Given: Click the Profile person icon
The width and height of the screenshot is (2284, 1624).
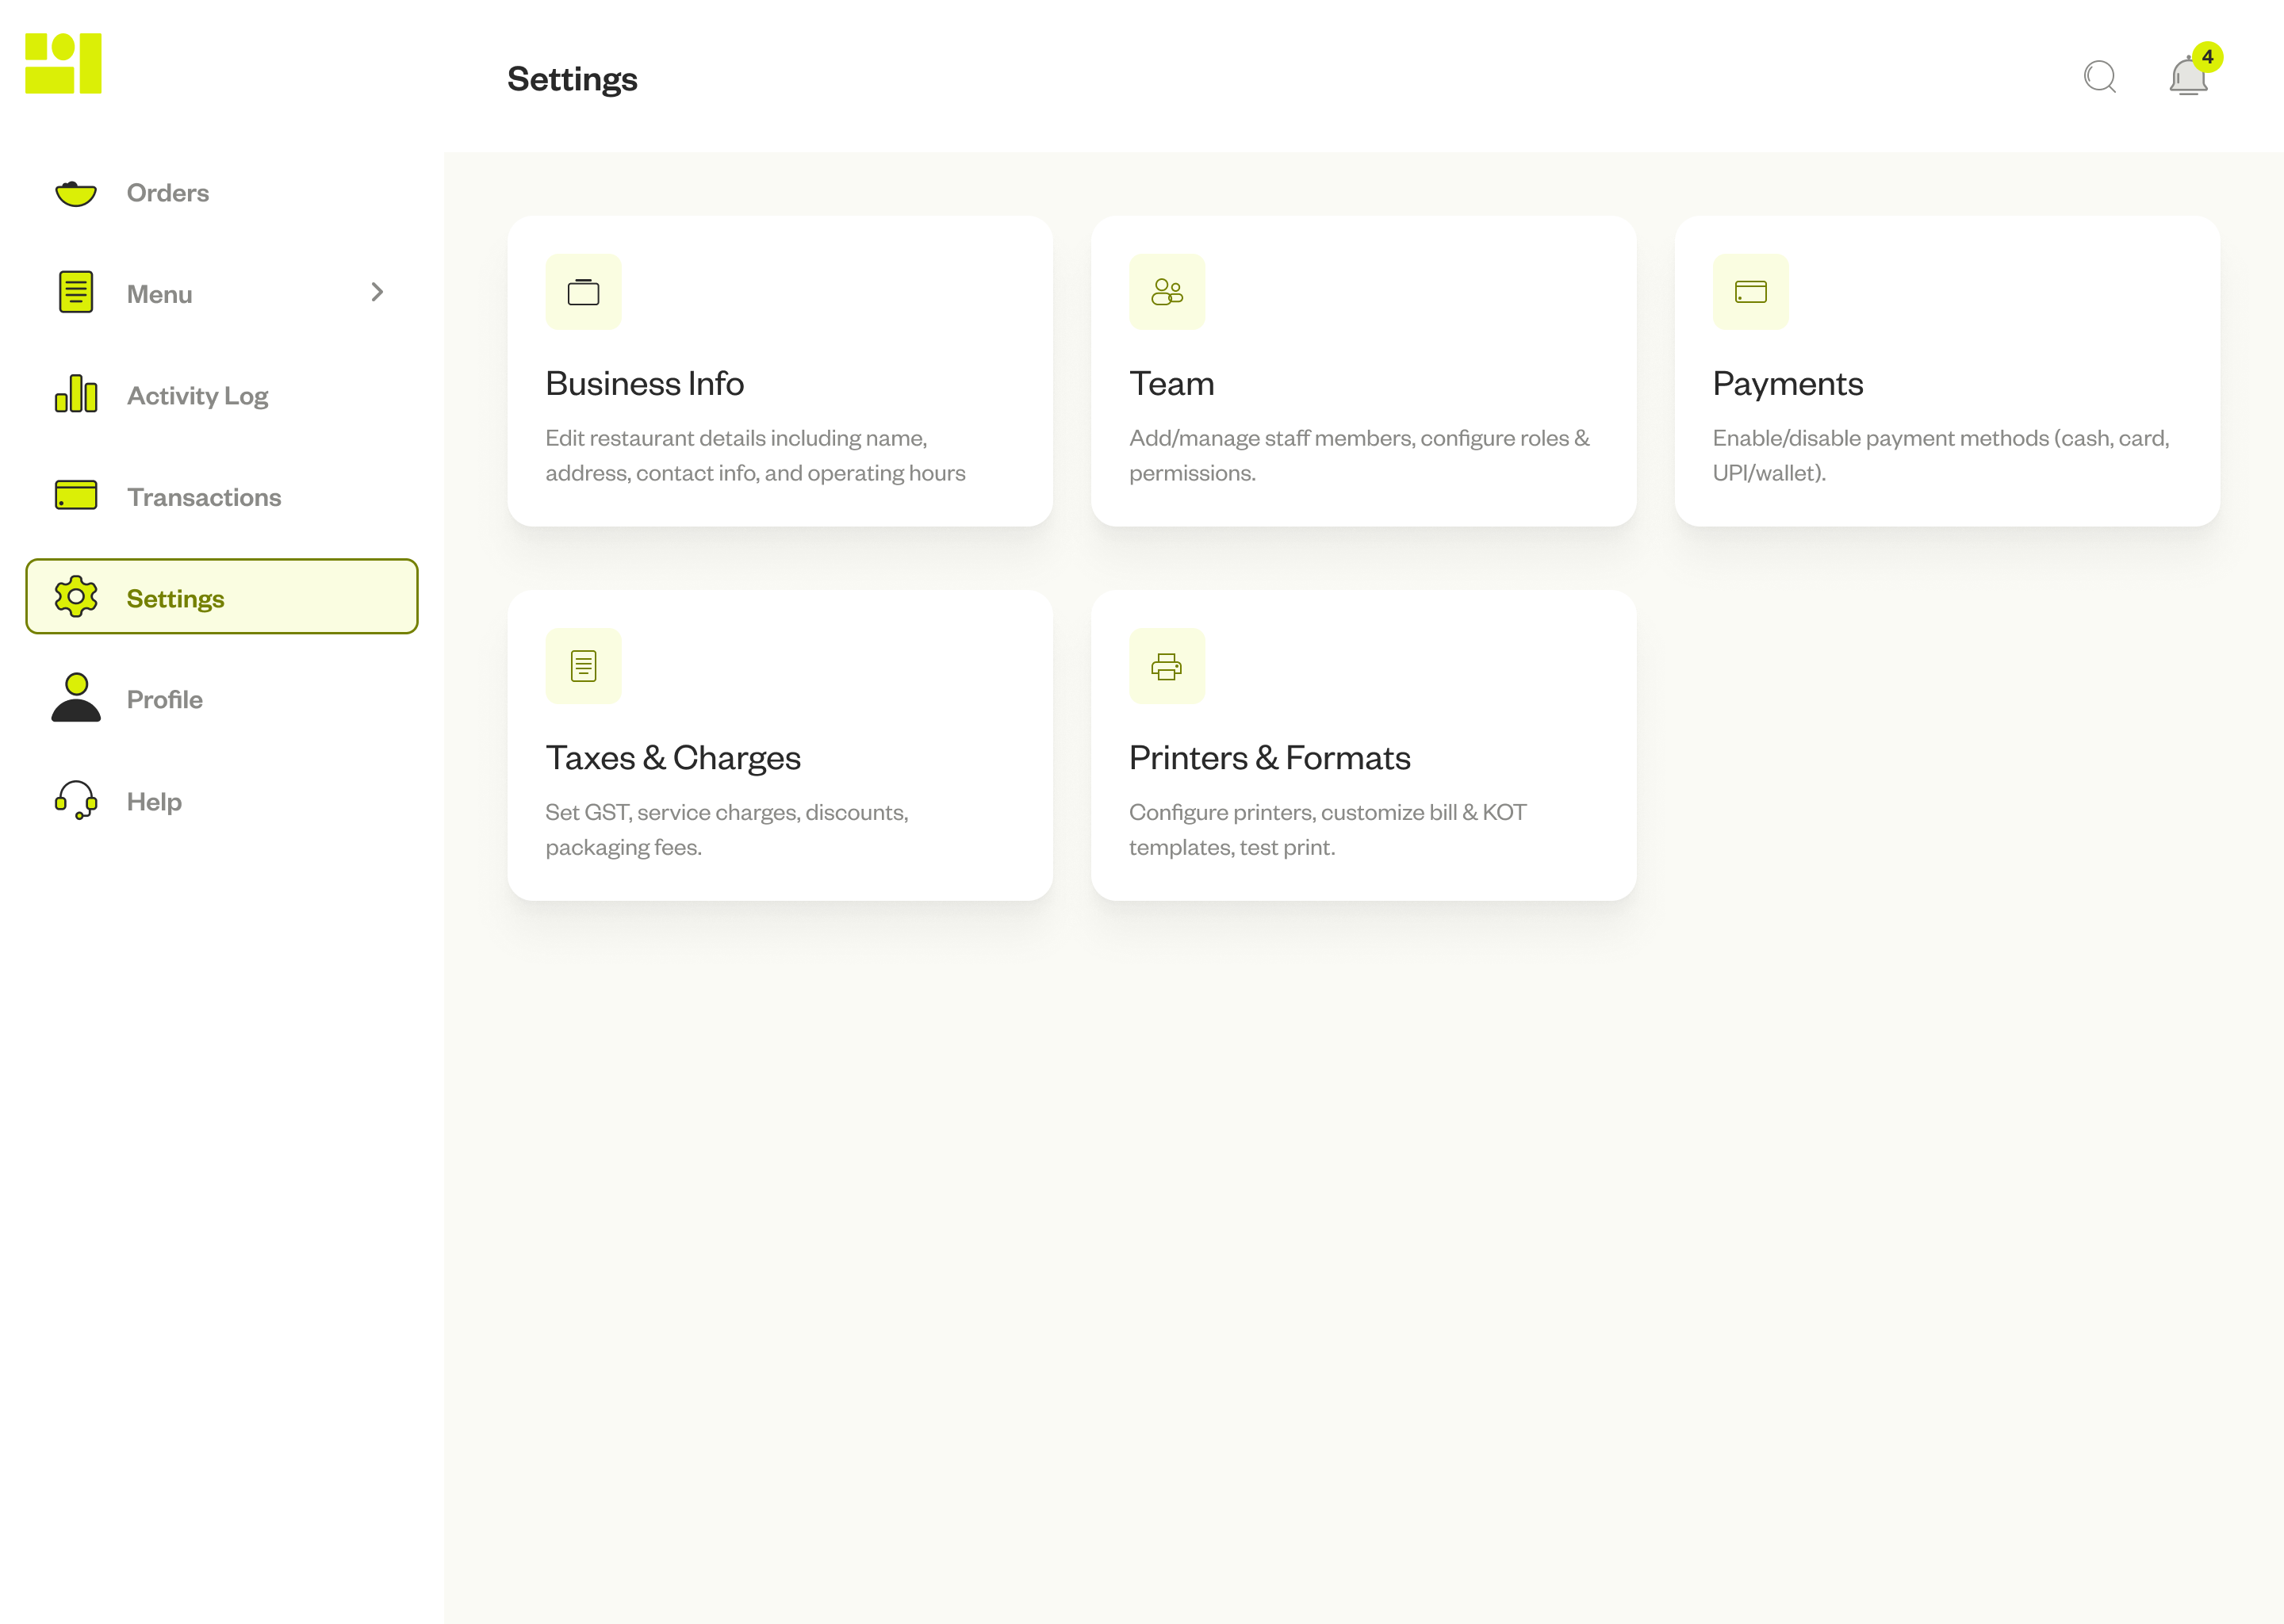Looking at the screenshot, I should coord(76,697).
